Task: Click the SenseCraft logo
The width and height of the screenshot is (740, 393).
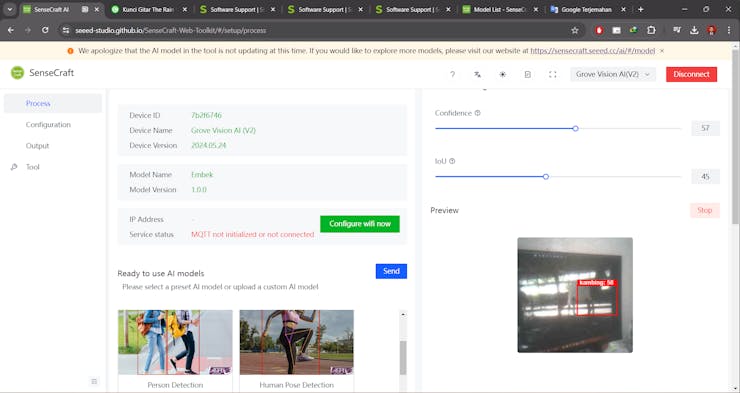Action: 17,73
